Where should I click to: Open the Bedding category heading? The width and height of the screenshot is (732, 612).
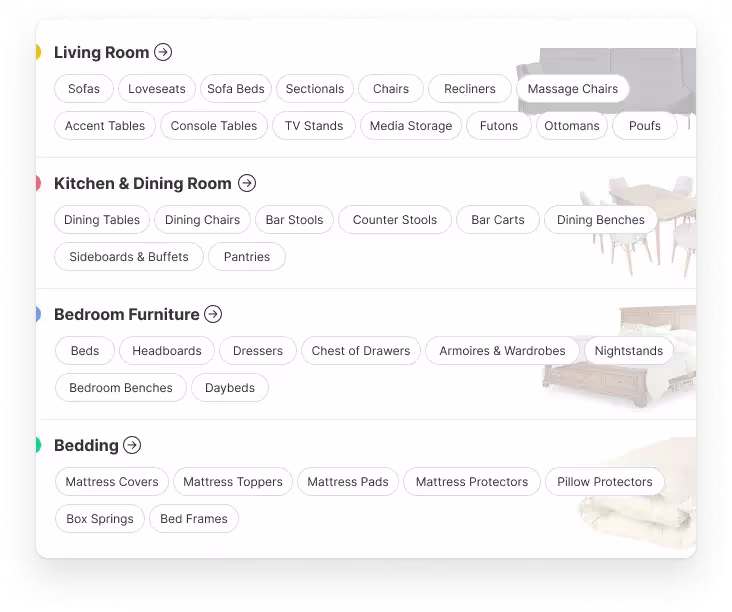click(86, 445)
